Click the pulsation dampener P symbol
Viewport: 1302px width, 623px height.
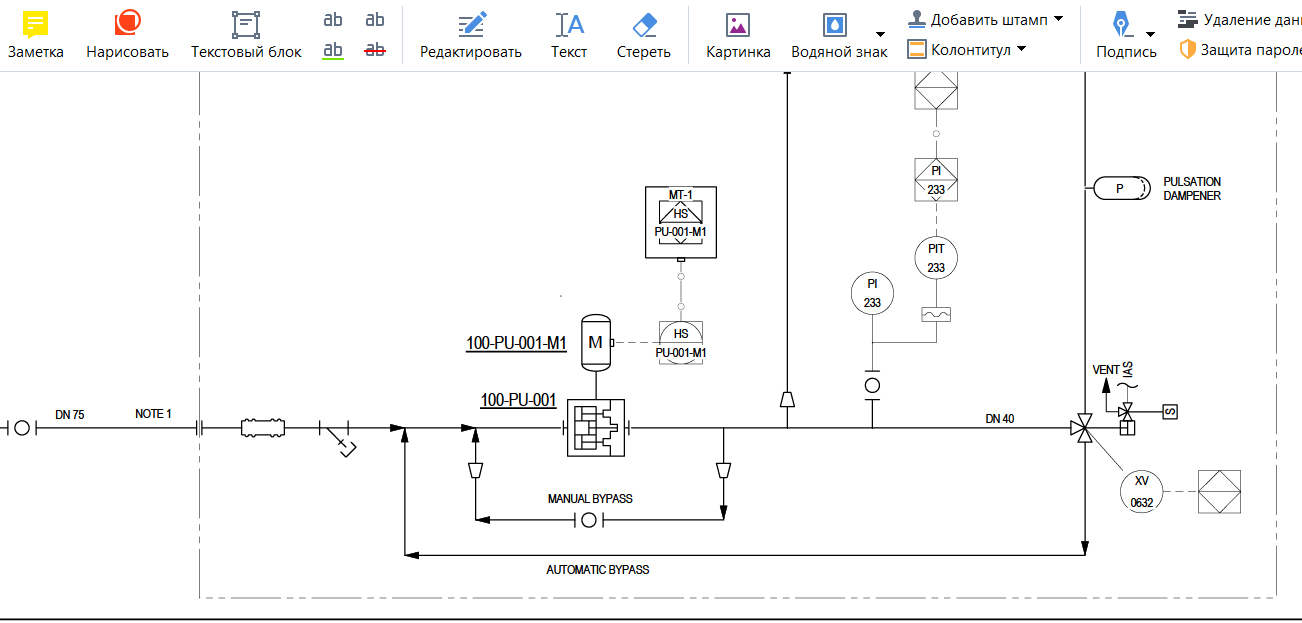(1120, 188)
